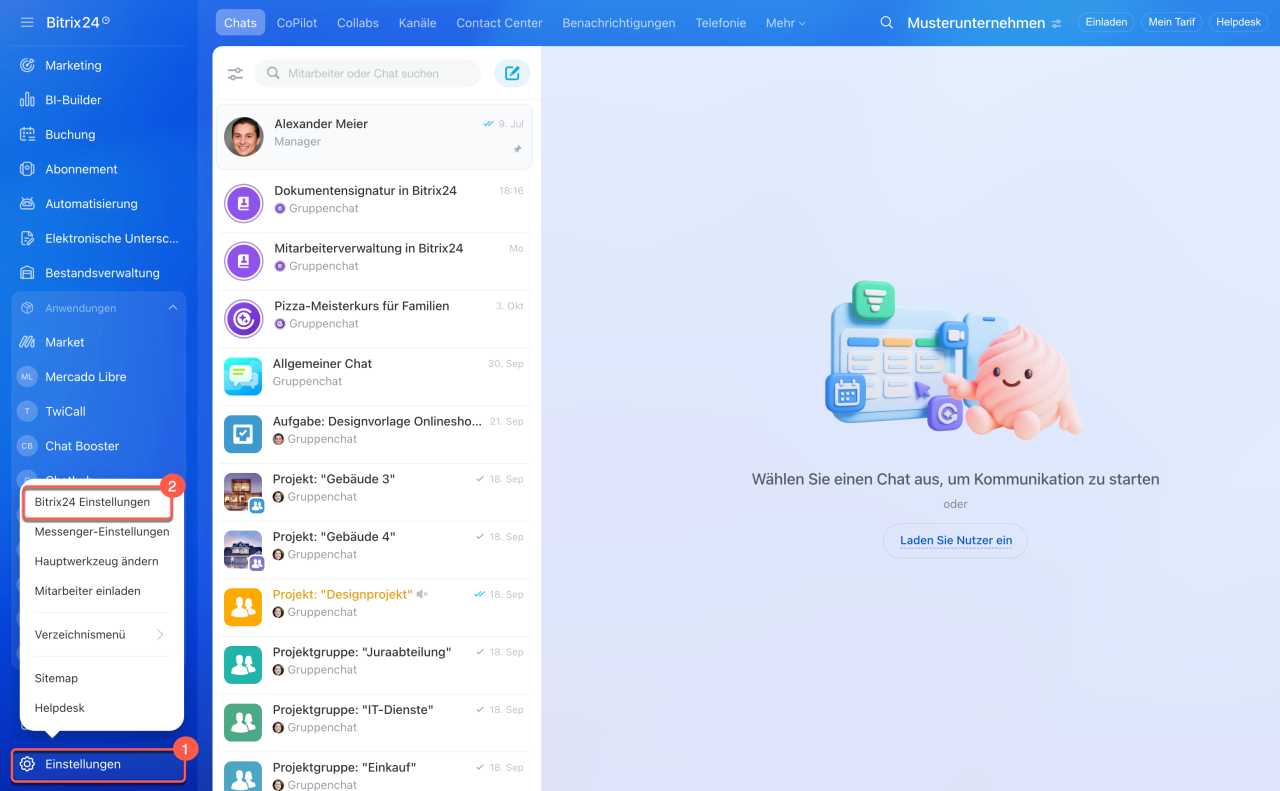Click the Projekt "Gebäude 3" thumbnail
This screenshot has width=1280, height=791.
[x=243, y=492]
